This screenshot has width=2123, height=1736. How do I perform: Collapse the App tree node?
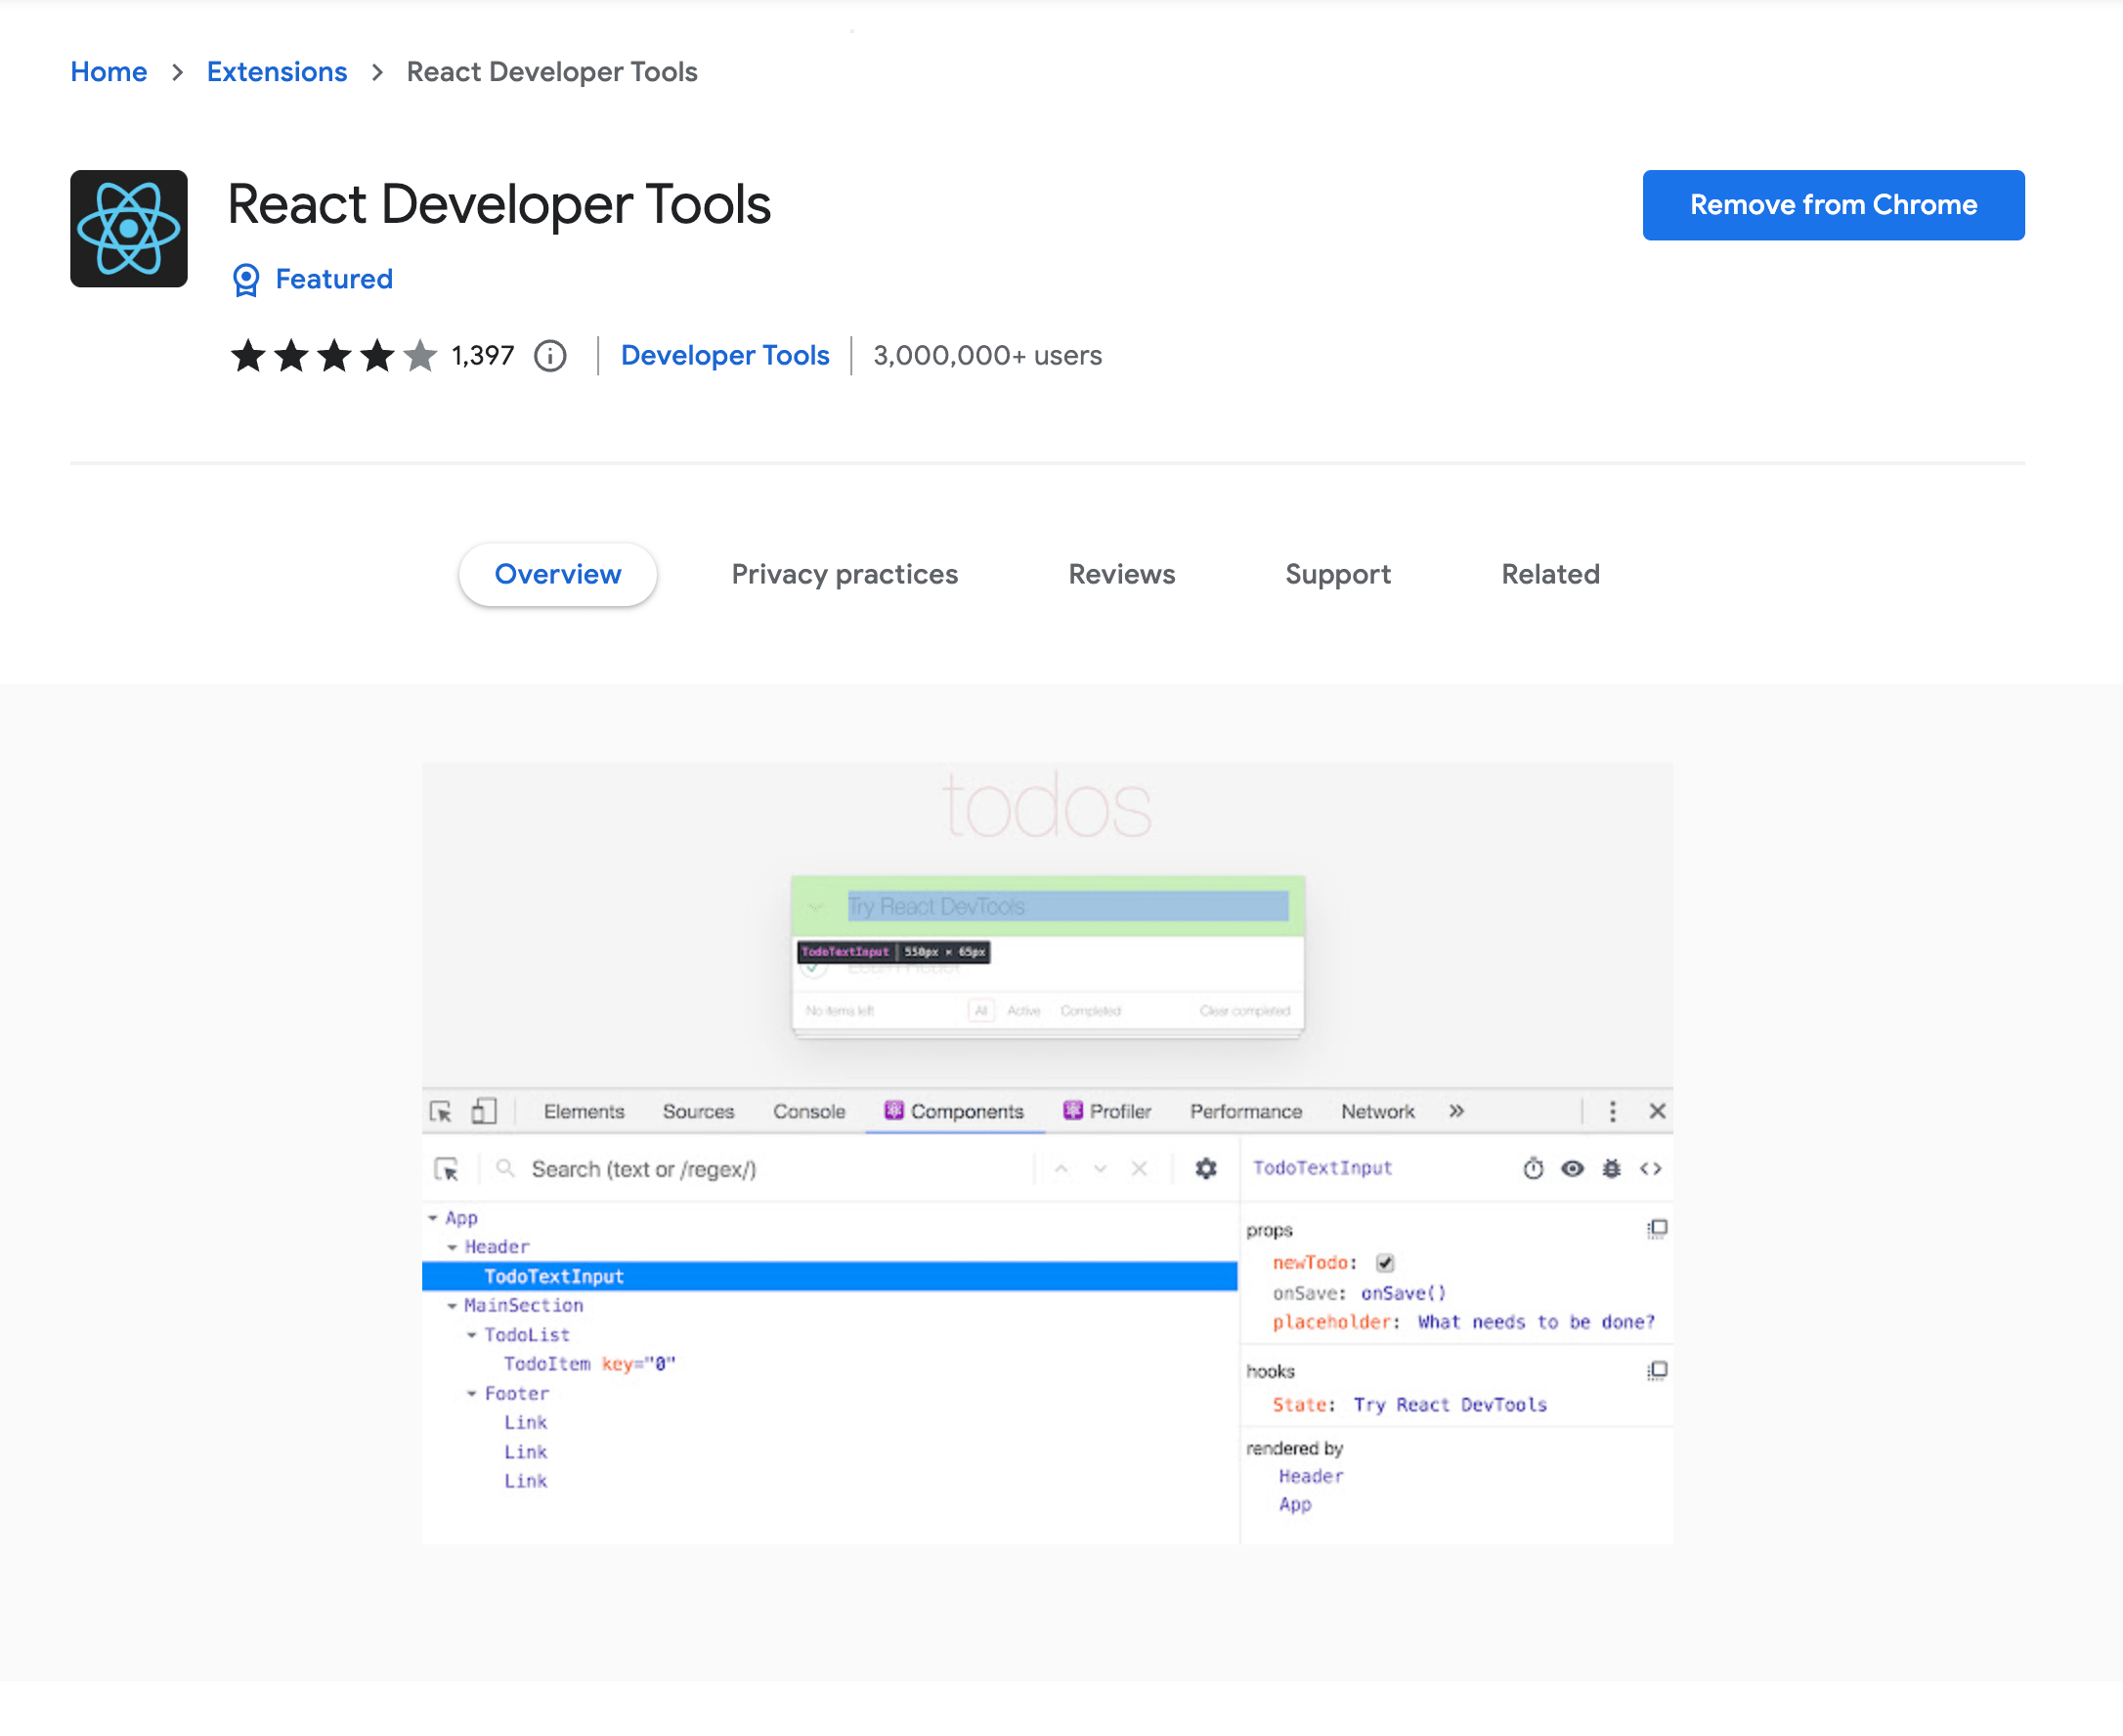[434, 1218]
